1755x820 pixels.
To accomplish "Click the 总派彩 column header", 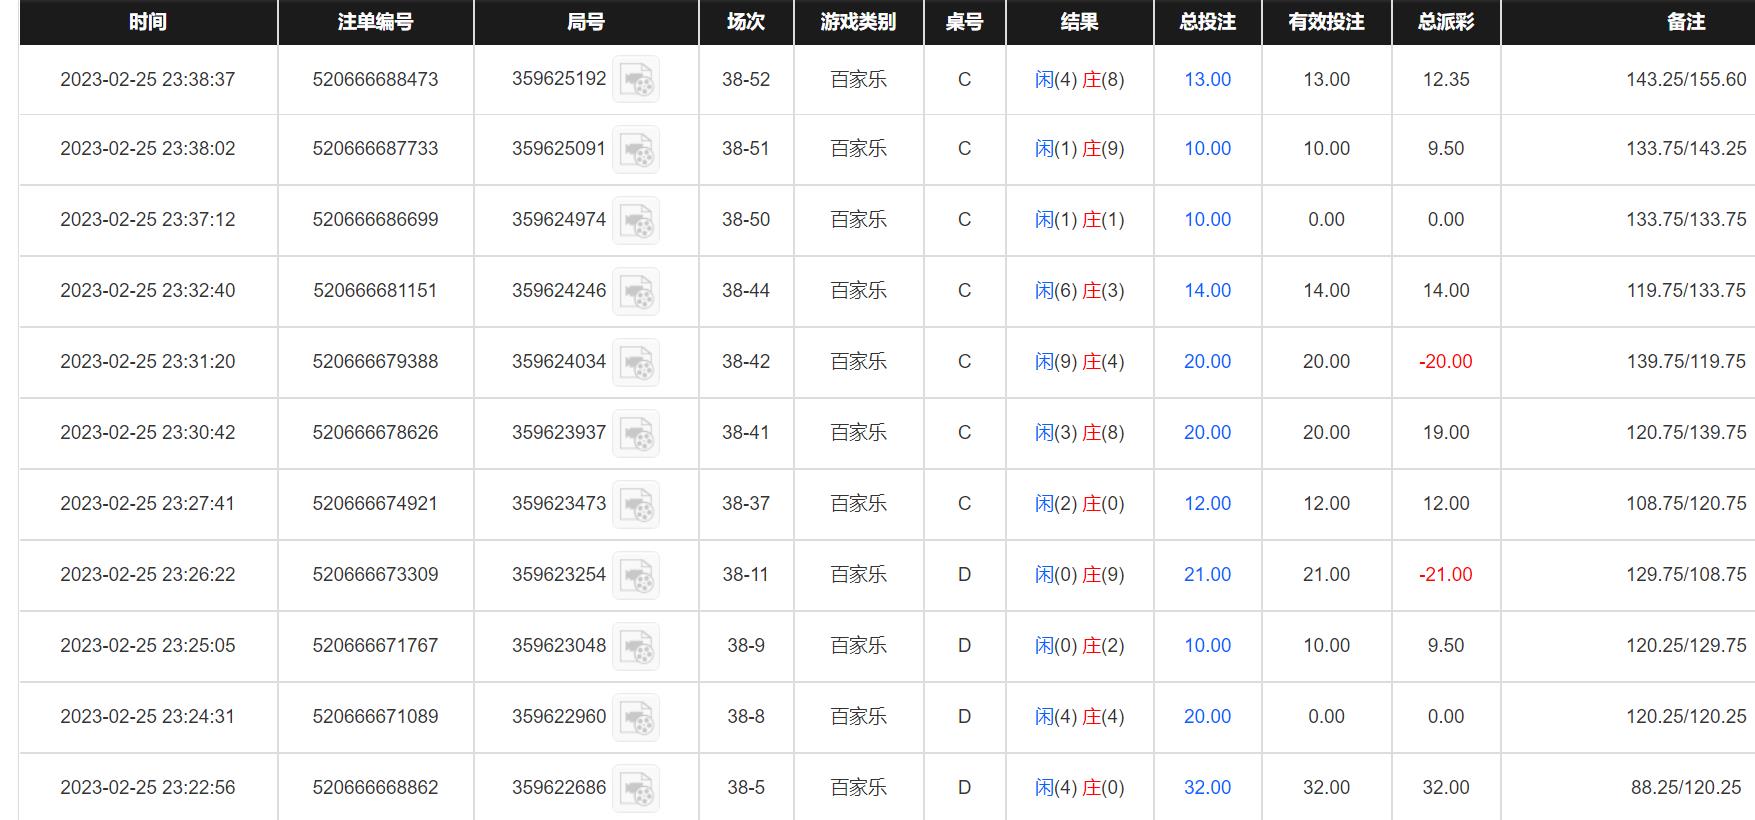I will (1446, 22).
